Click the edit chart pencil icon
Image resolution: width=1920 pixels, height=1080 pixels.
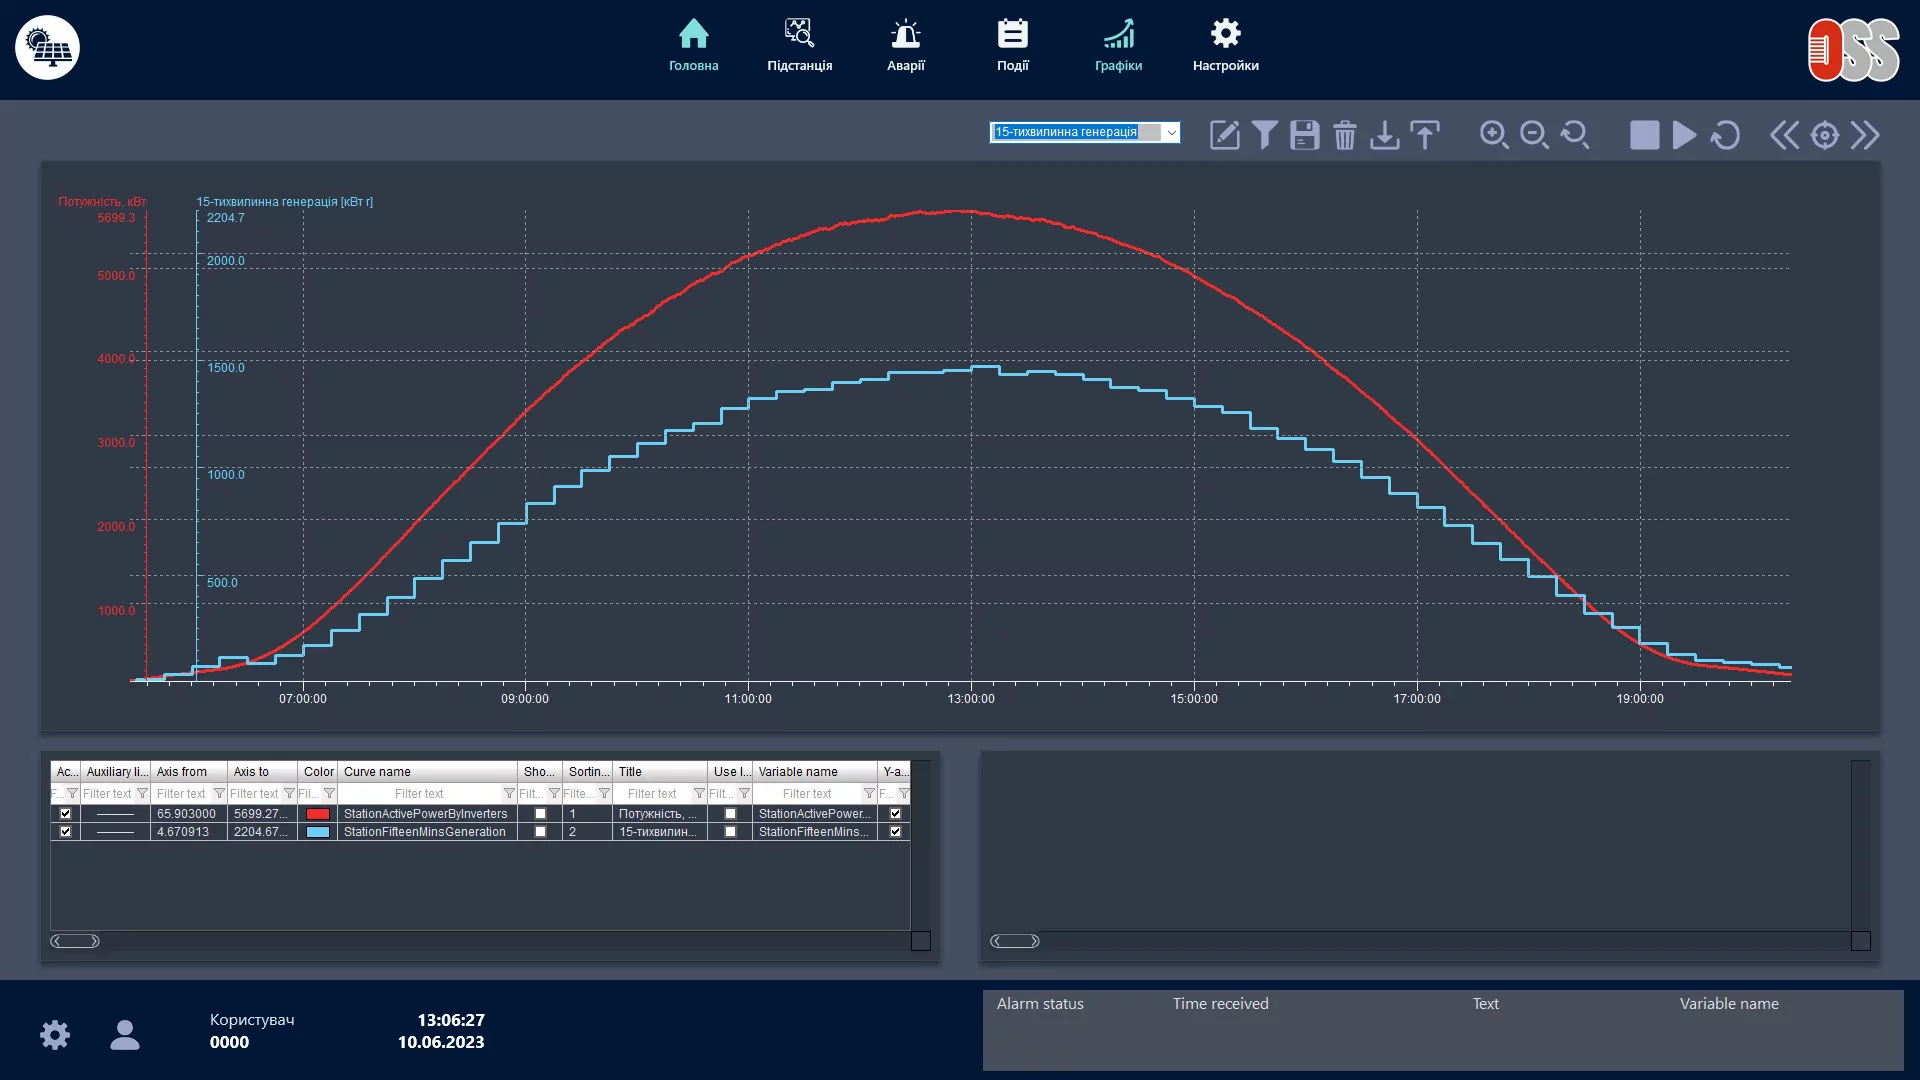pyautogui.click(x=1224, y=135)
